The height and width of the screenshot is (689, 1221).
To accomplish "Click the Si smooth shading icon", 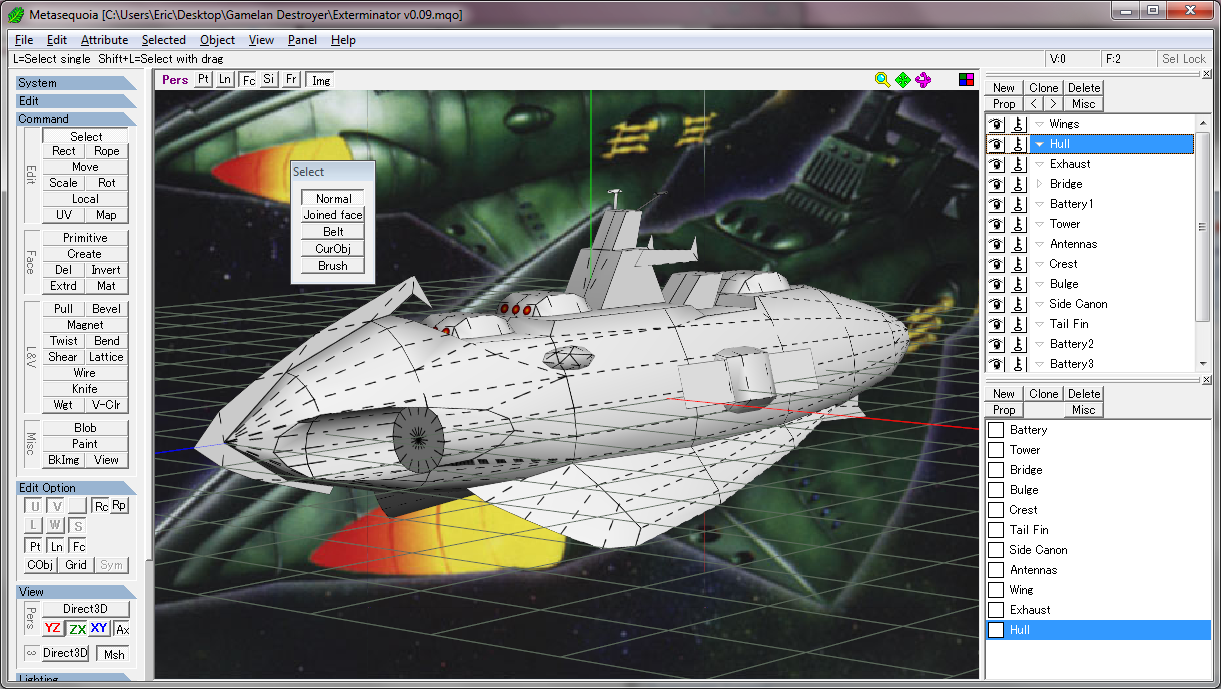I will pyautogui.click(x=268, y=79).
